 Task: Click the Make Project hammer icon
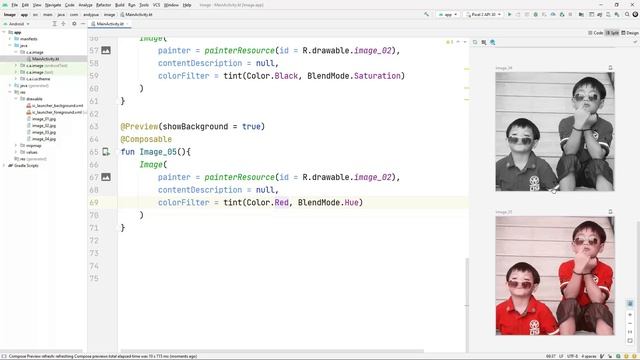point(427,14)
